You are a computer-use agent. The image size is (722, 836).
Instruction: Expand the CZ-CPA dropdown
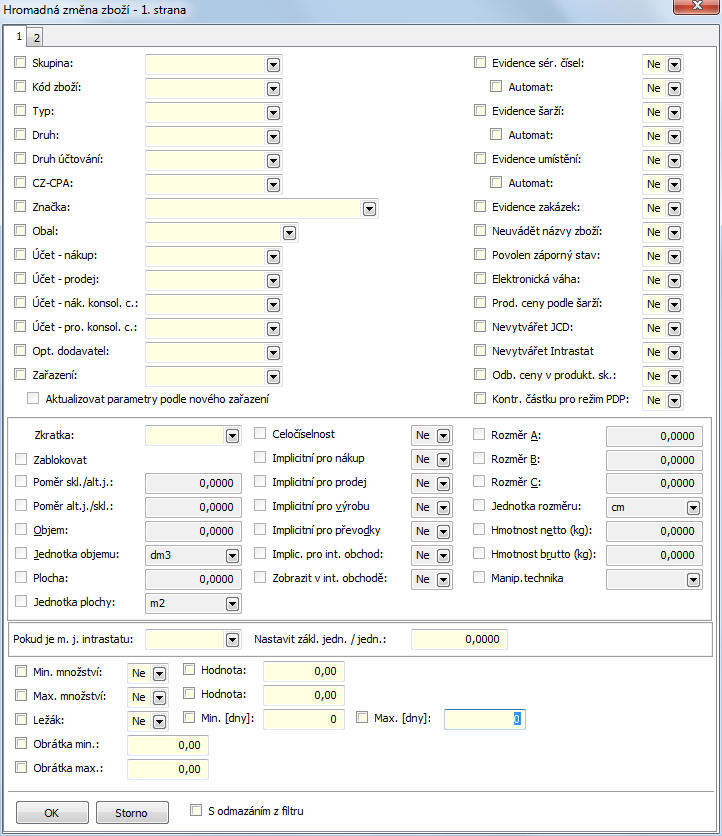(x=274, y=184)
